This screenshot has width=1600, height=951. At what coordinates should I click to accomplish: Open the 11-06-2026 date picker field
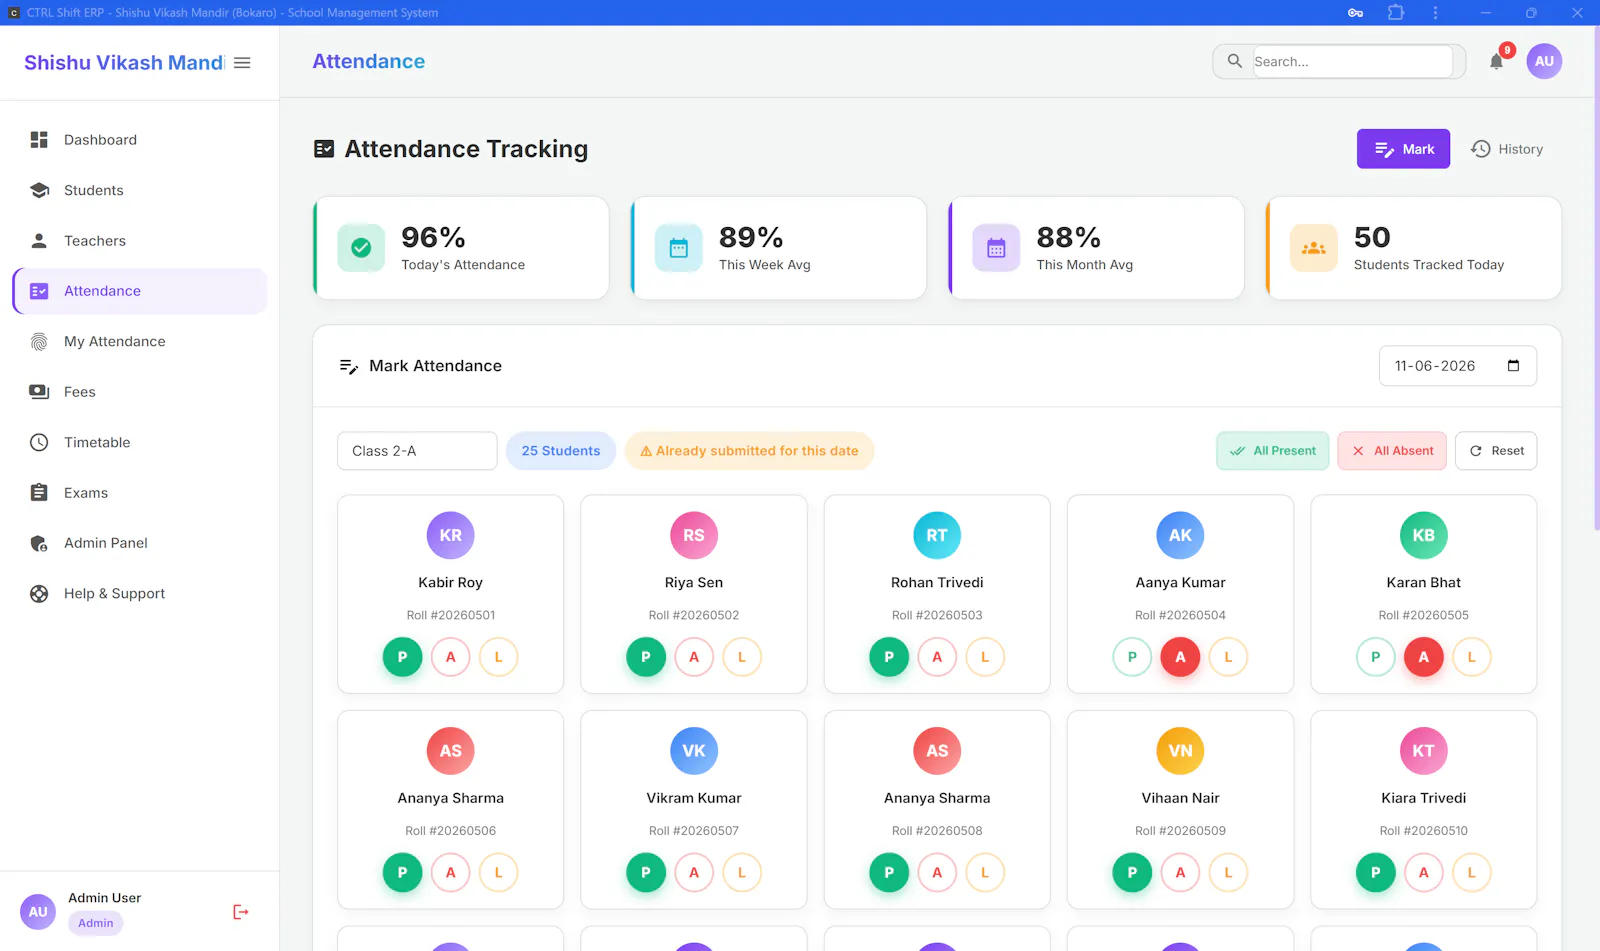[1458, 366]
